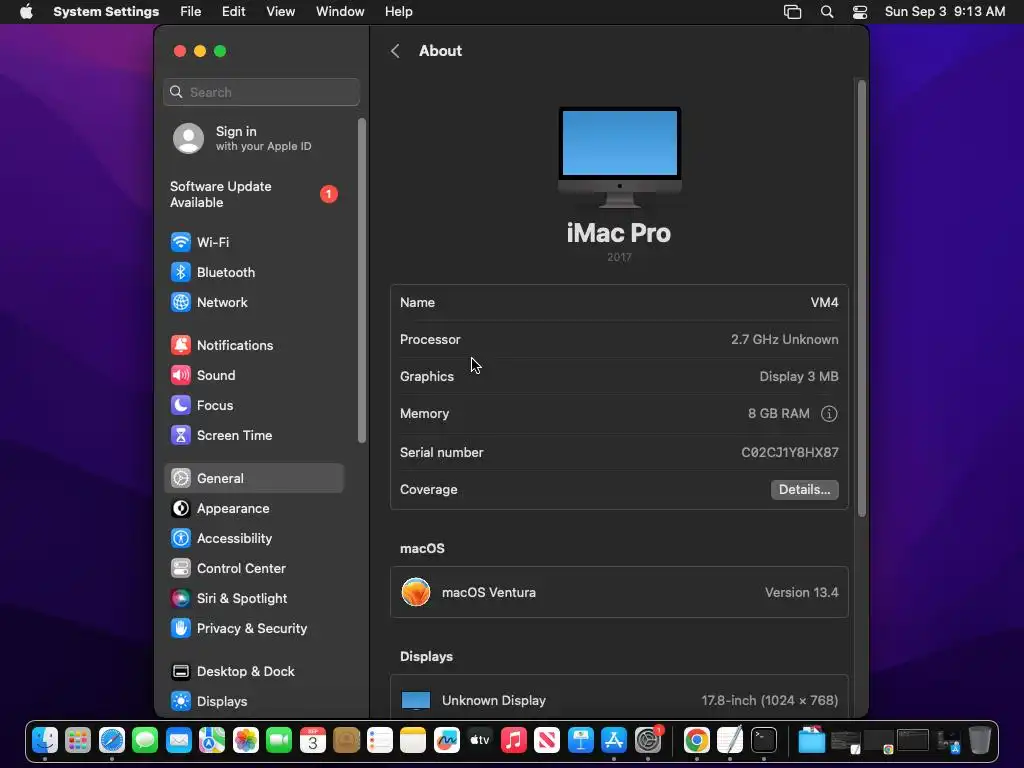Open Maps from the Dock

212,741
